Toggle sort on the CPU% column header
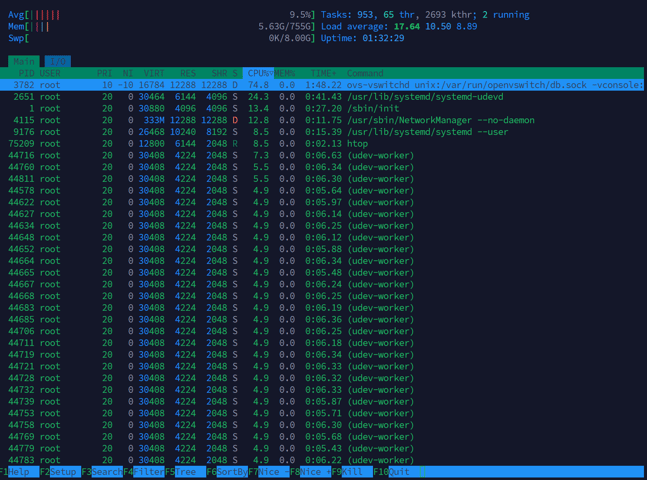 pyautogui.click(x=258, y=73)
